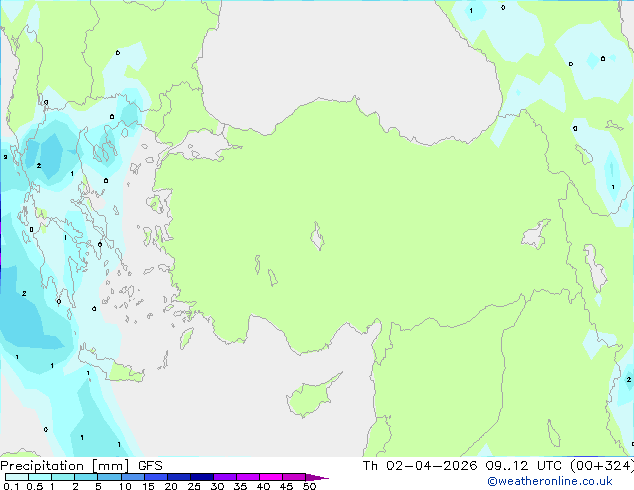This screenshot has width=634, height=490.
Task: Click the 5–10 mm legend swatch
Action: [x=109, y=477]
